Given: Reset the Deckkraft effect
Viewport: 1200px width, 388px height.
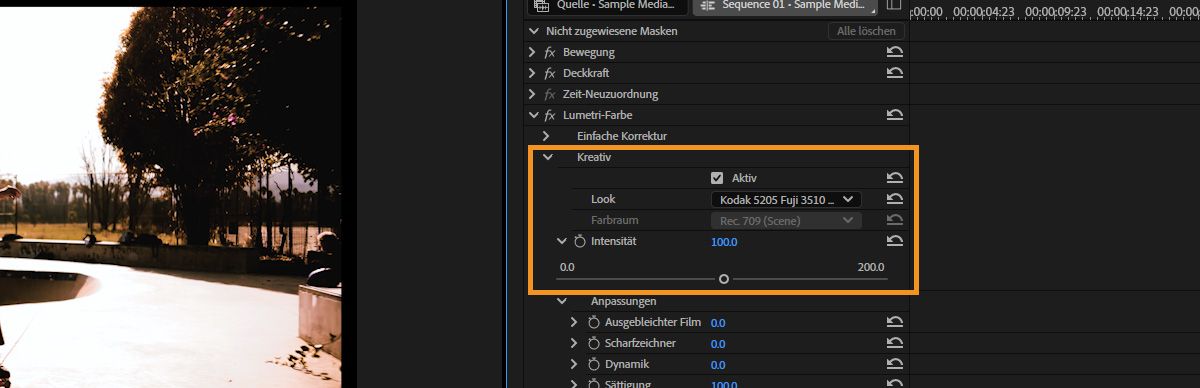Looking at the screenshot, I should pos(895,73).
